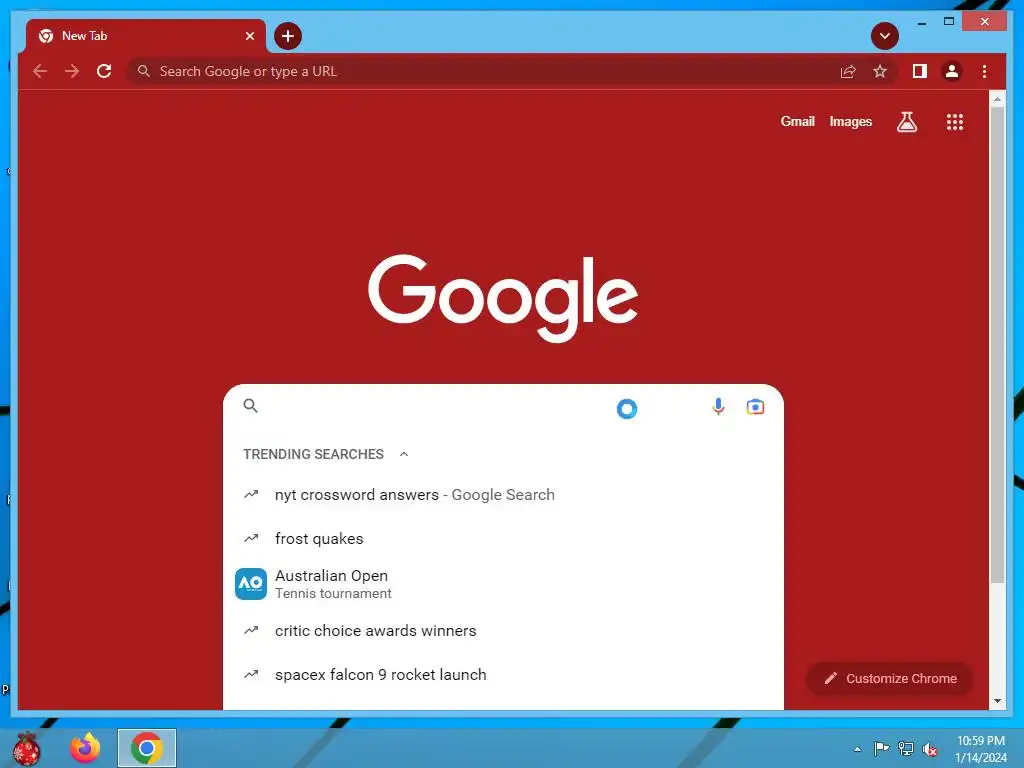Image resolution: width=1024 pixels, height=768 pixels.
Task: Select critic choice awards winners suggestion
Action: 503,631
